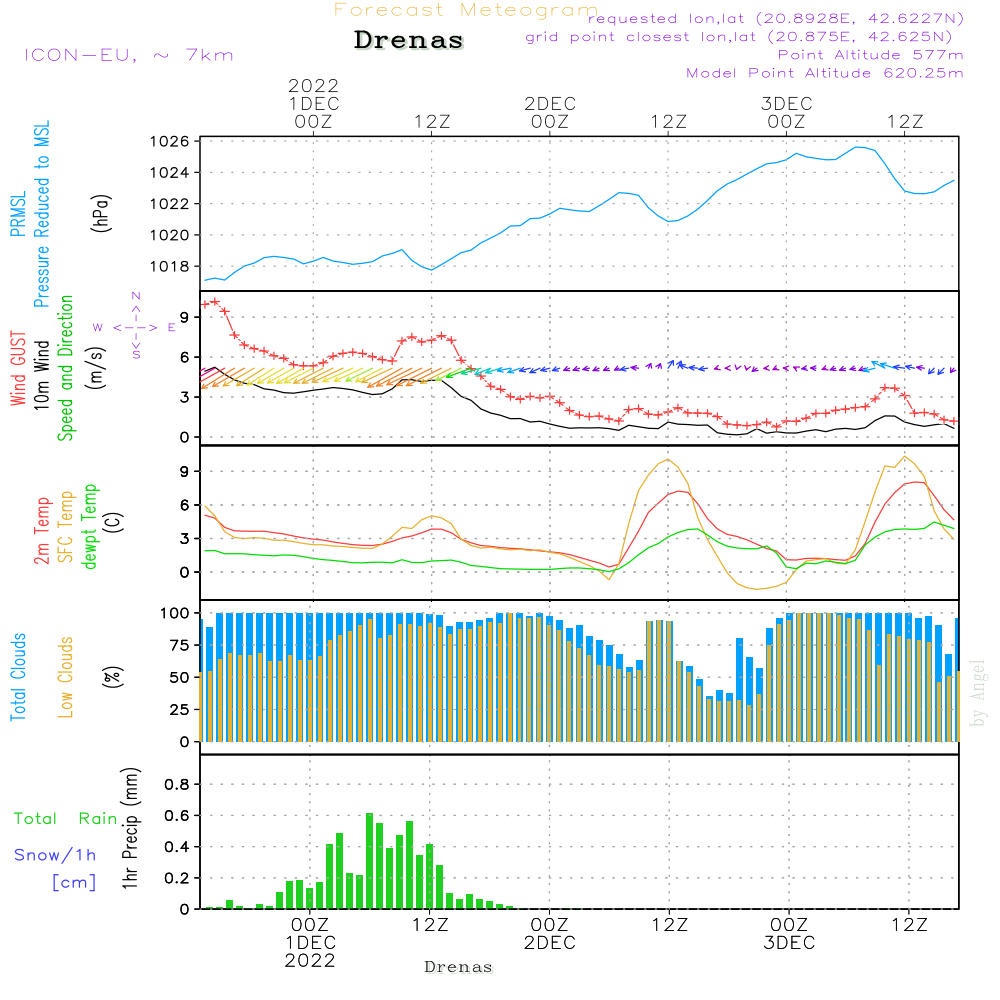Click the green "dewpt Temp" label
The image size is (1000, 1000).
[89, 526]
